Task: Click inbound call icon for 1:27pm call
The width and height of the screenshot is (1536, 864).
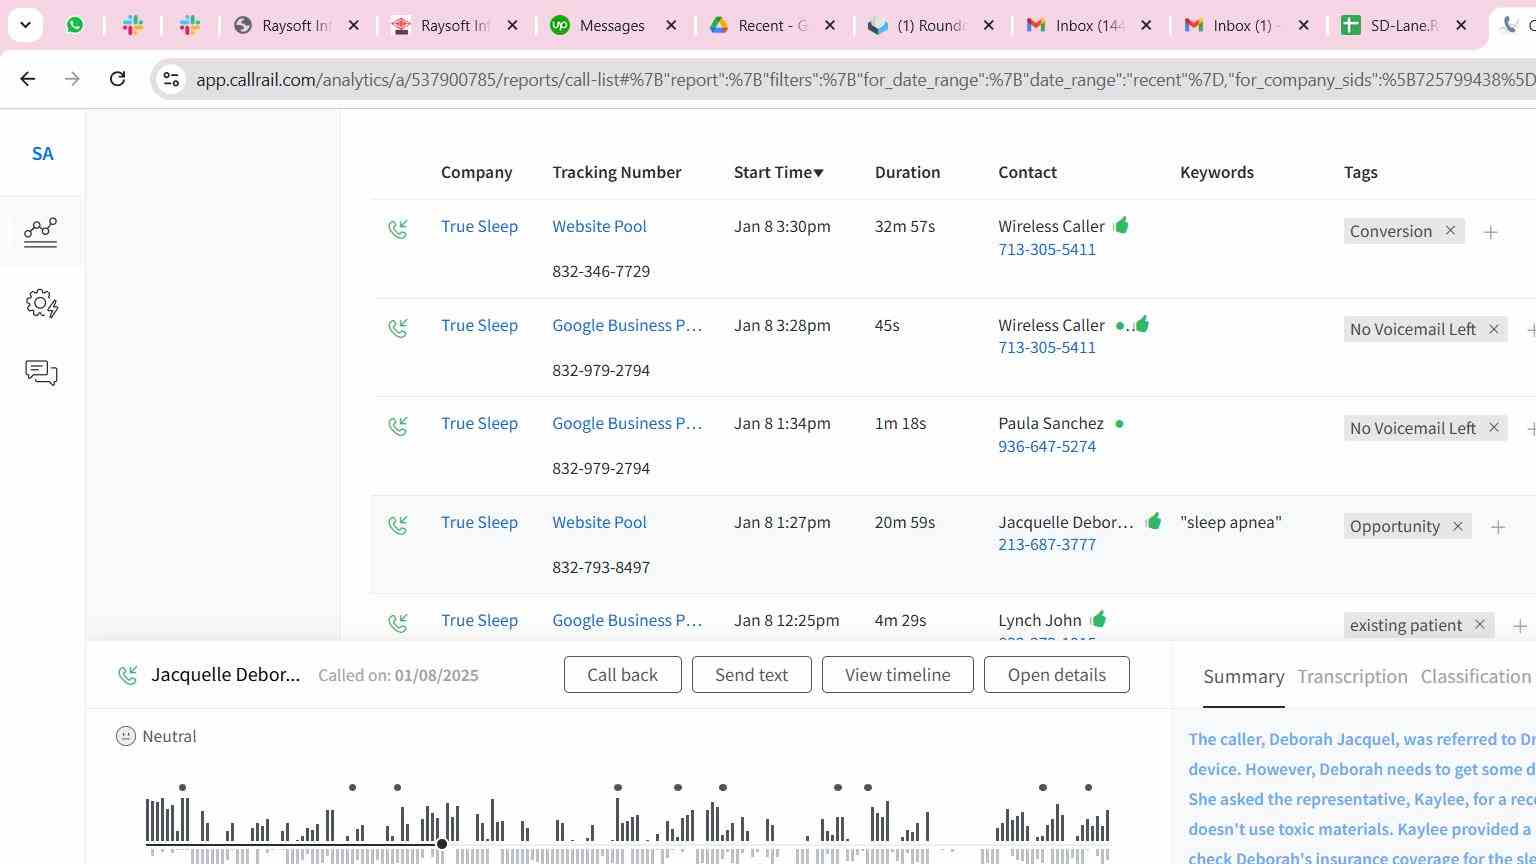Action: [398, 525]
